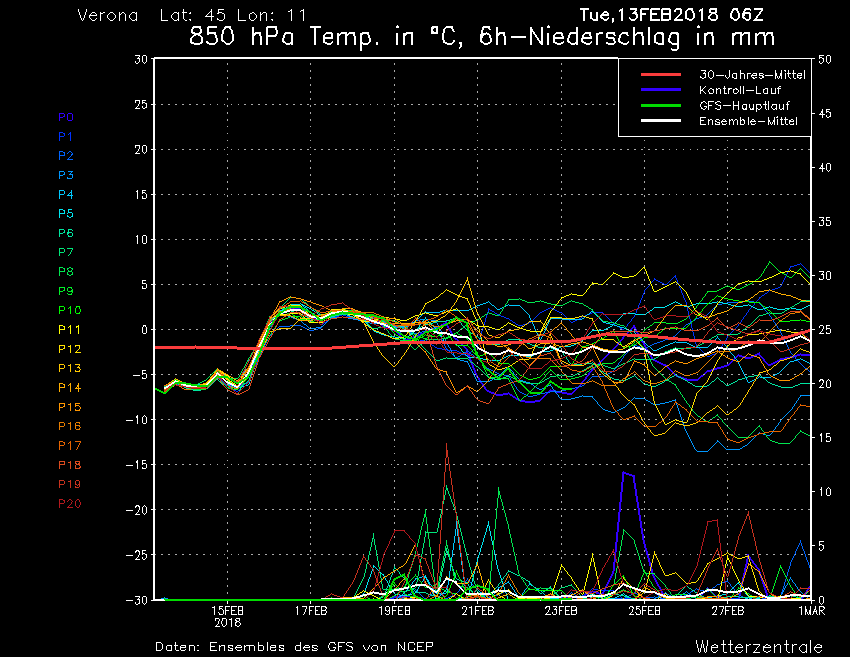
Task: Click the "21FEB" date axis label
Action: 478,611
